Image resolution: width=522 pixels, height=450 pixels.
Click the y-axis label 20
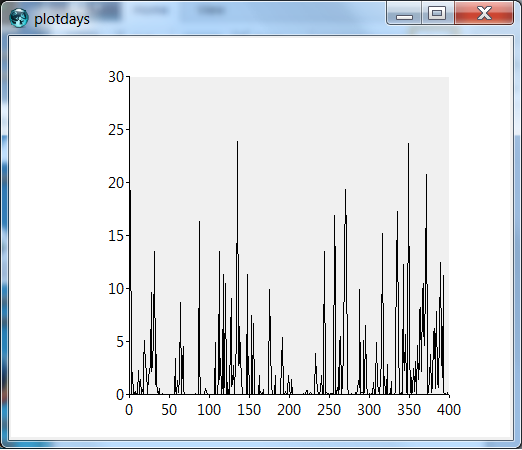coord(116,183)
